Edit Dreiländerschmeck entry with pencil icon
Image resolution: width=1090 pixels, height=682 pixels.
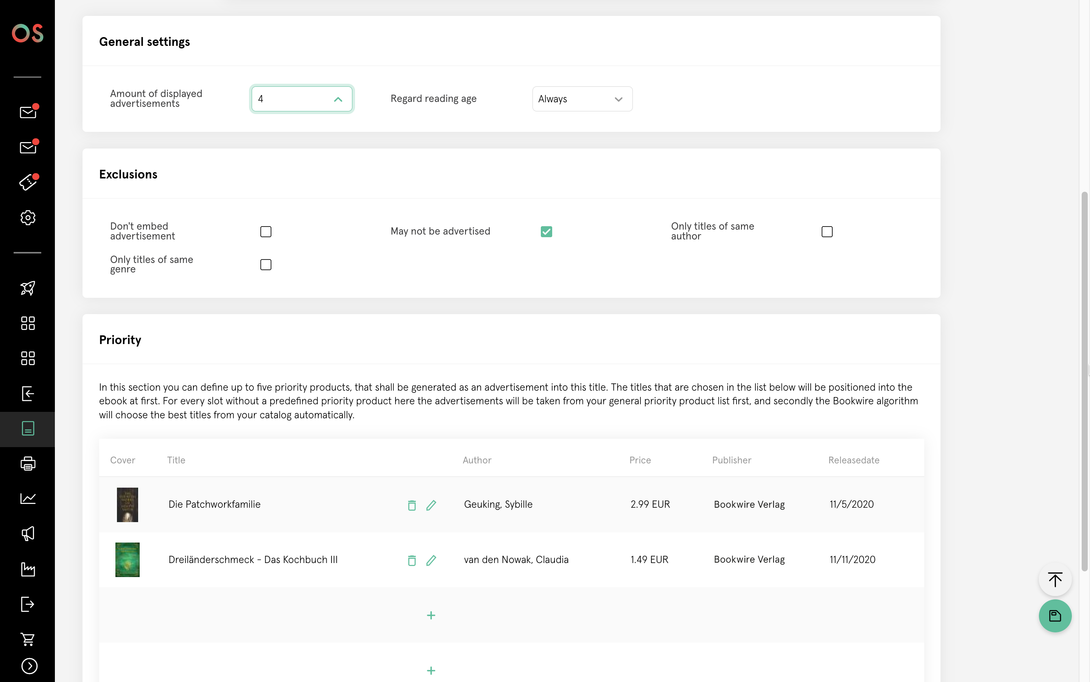pyautogui.click(x=431, y=560)
